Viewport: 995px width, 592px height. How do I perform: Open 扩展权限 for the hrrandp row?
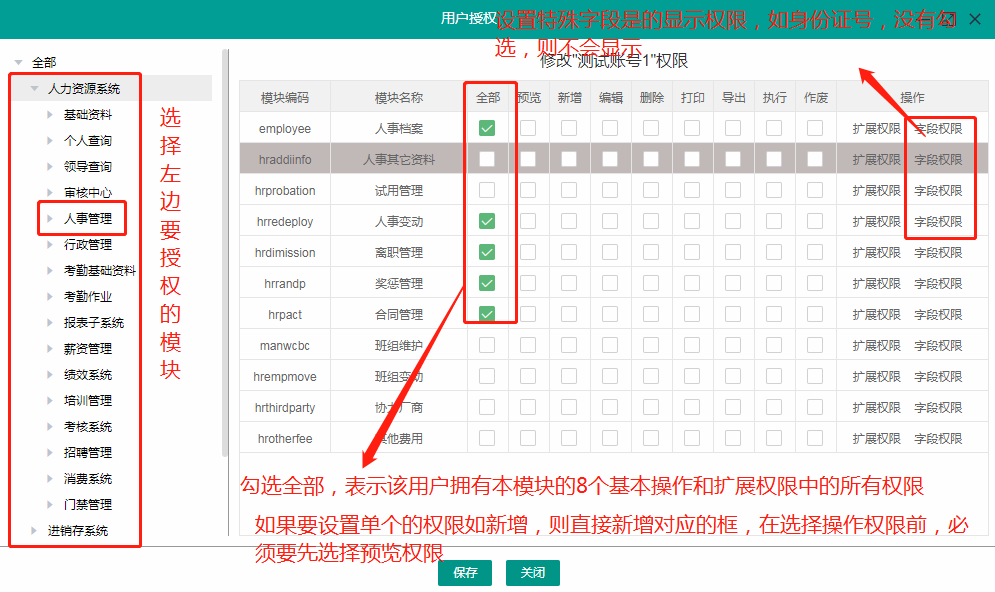876,283
